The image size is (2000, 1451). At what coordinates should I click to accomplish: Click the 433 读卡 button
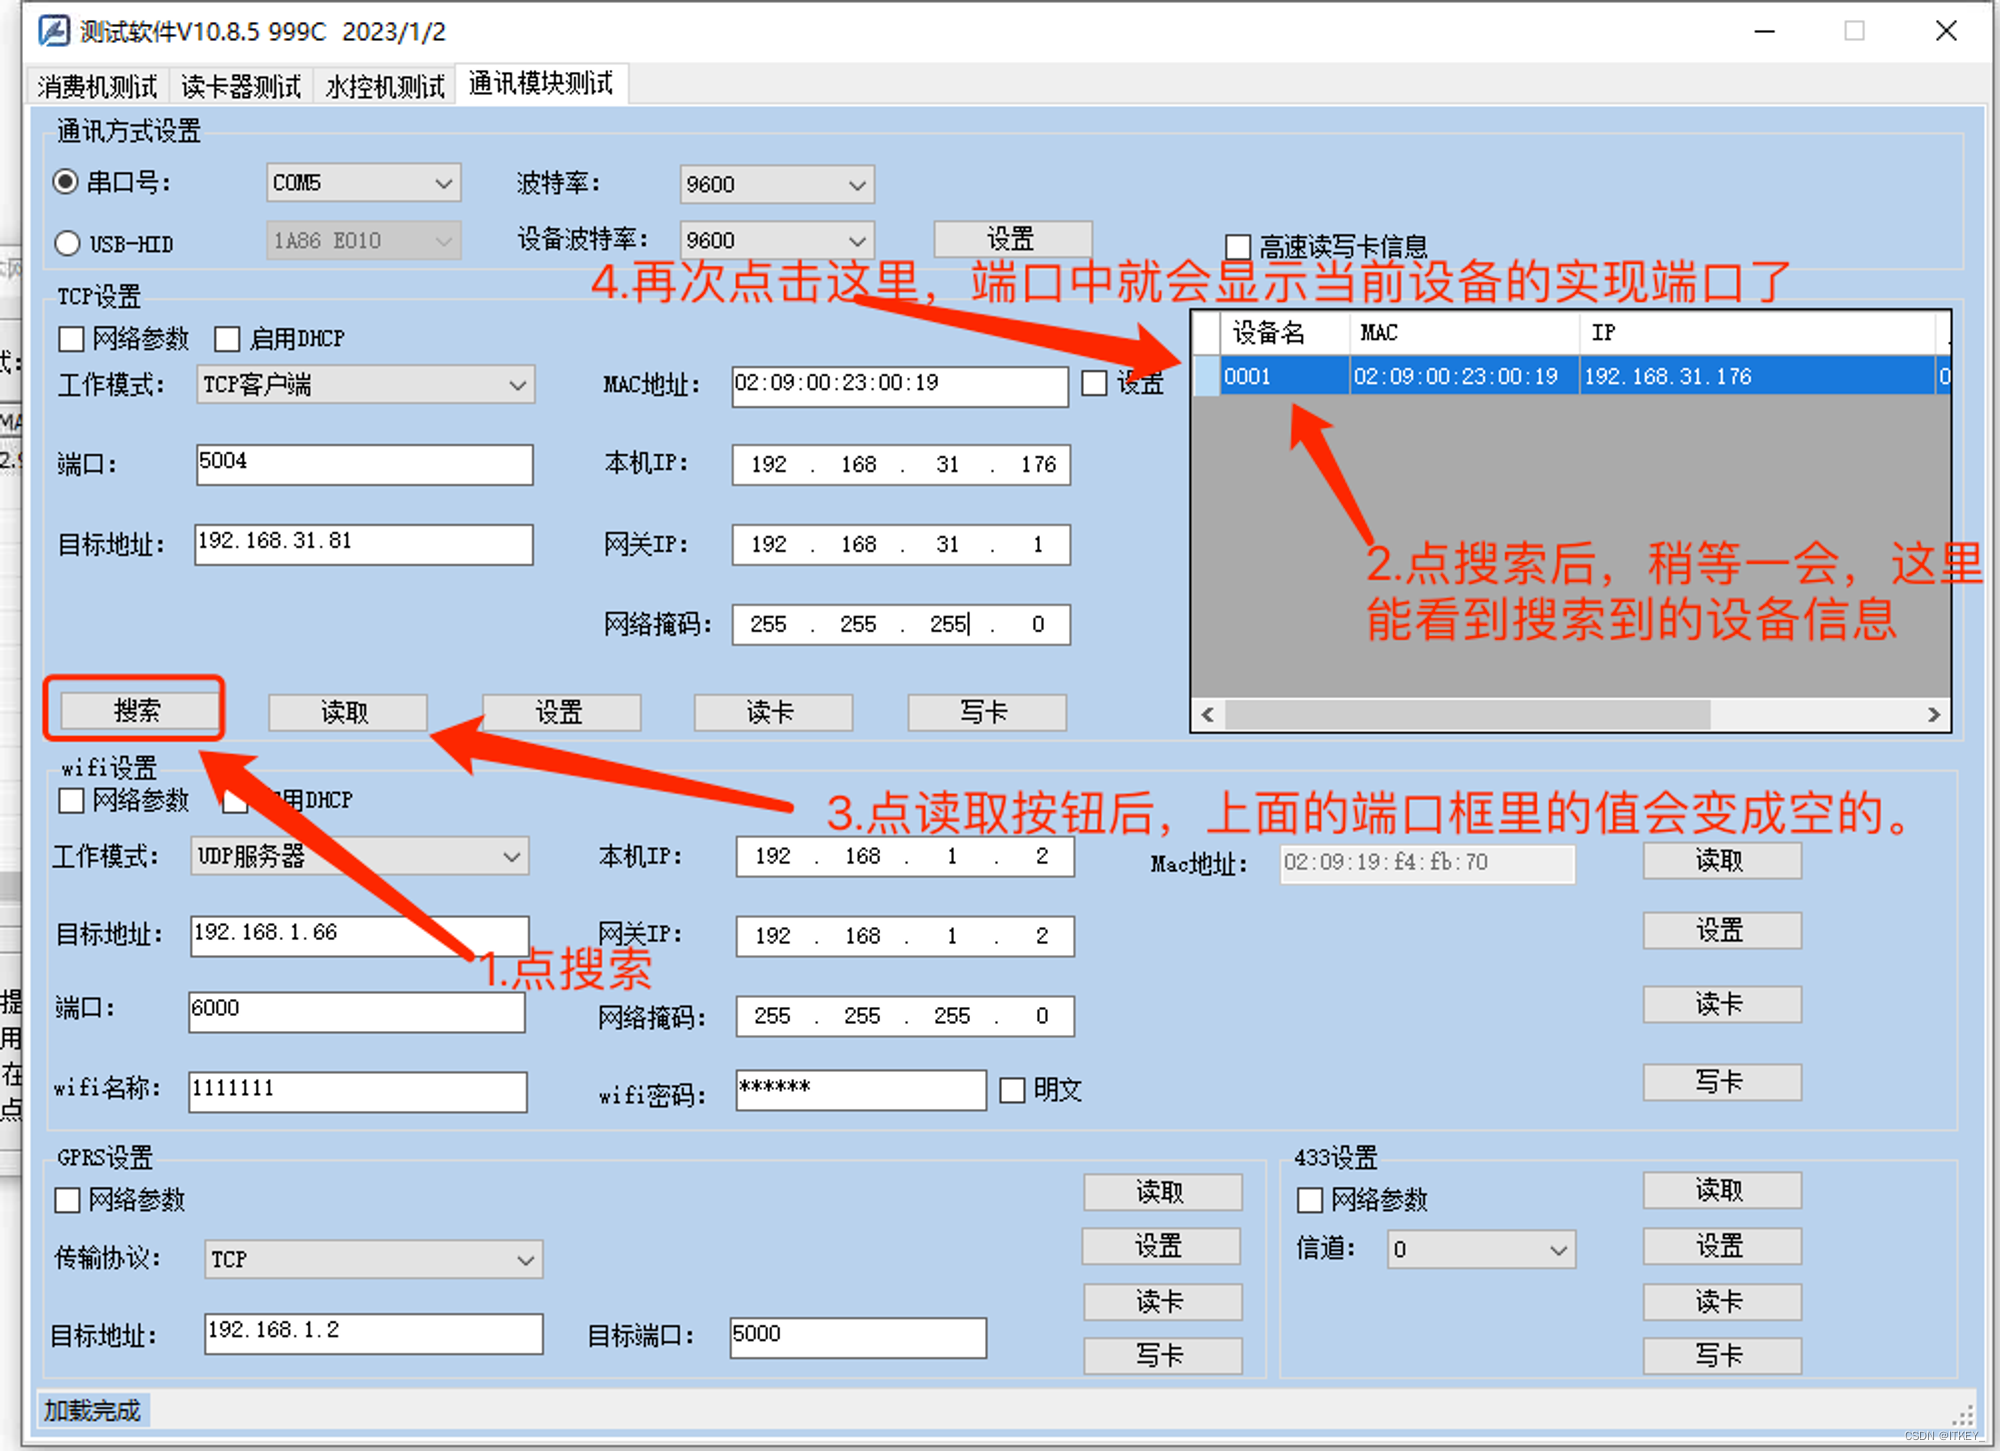1722,1302
